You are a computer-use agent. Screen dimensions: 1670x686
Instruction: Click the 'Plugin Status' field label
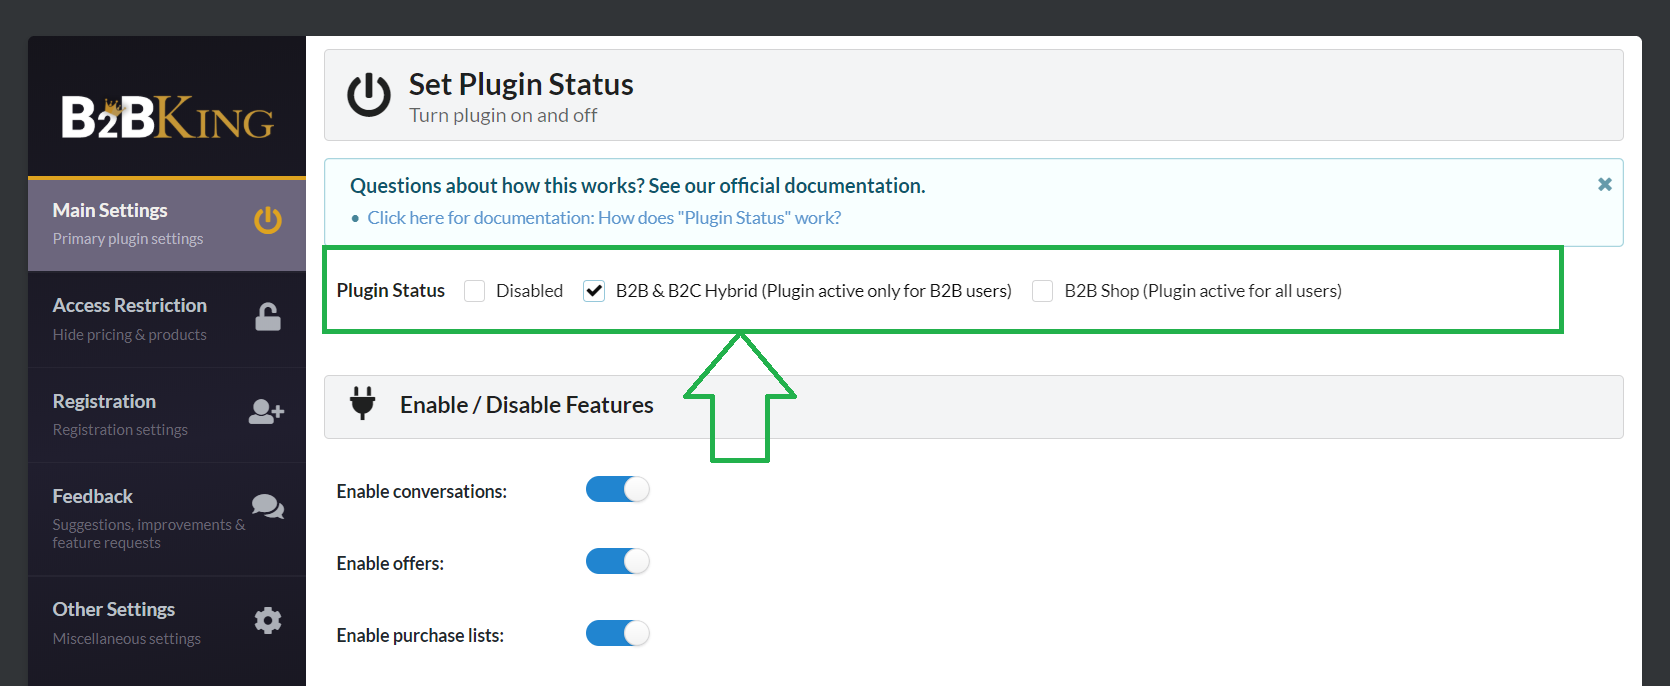tap(391, 291)
